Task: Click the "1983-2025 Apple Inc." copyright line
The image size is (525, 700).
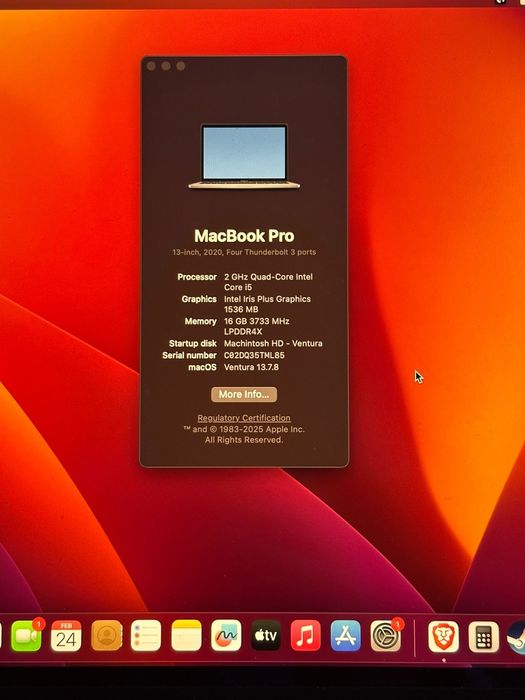Action: pos(244,429)
